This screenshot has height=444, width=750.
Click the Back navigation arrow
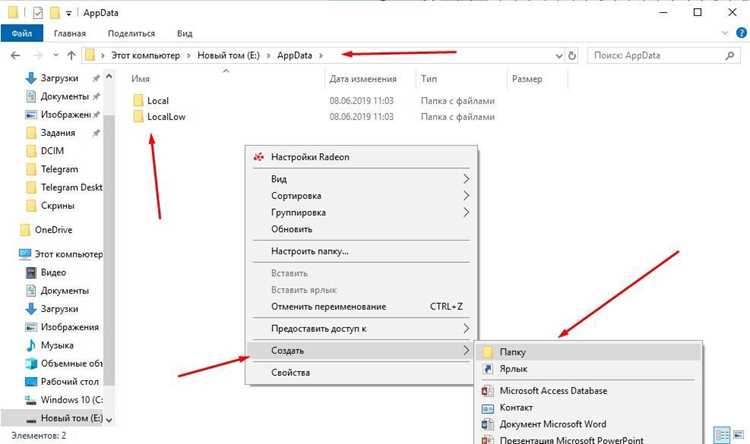(15, 56)
